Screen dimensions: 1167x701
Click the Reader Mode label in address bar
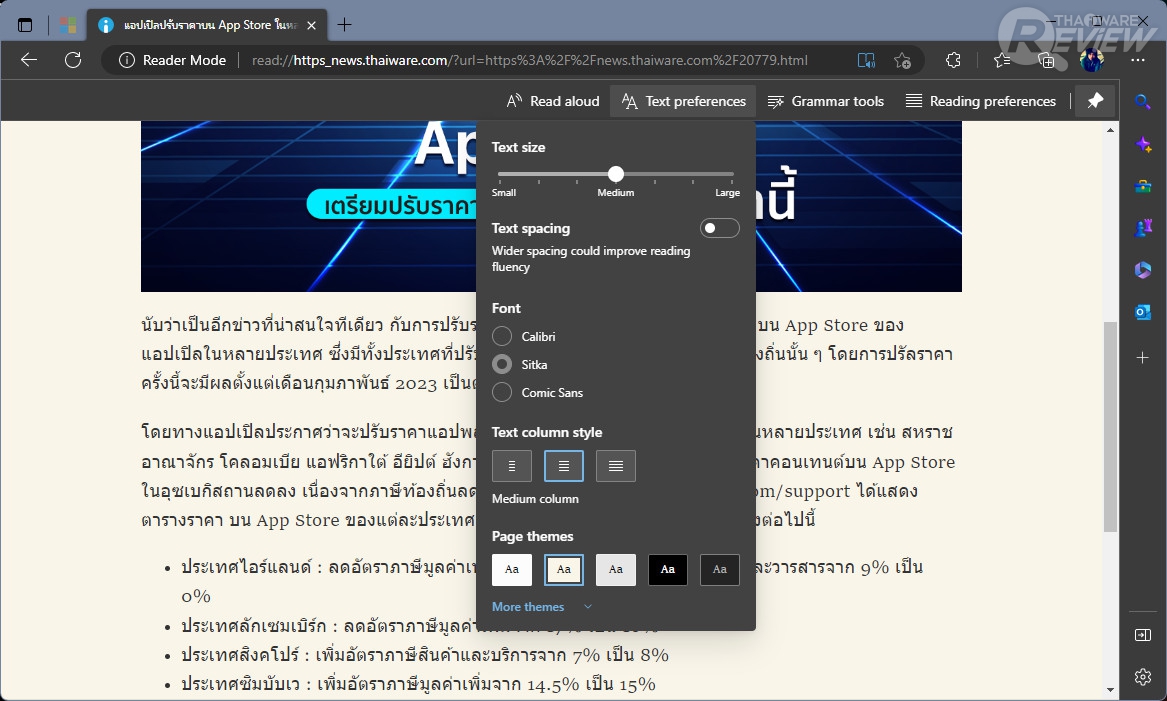(184, 60)
